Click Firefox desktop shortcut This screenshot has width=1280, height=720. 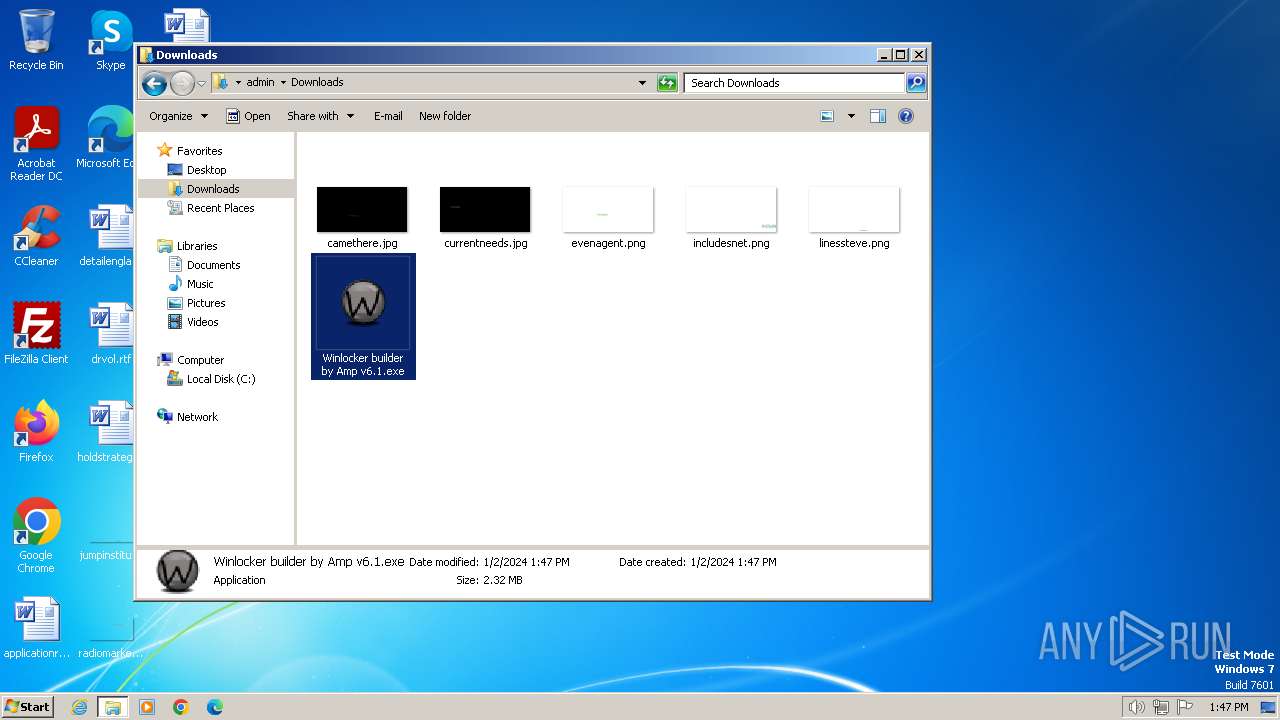pyautogui.click(x=36, y=432)
